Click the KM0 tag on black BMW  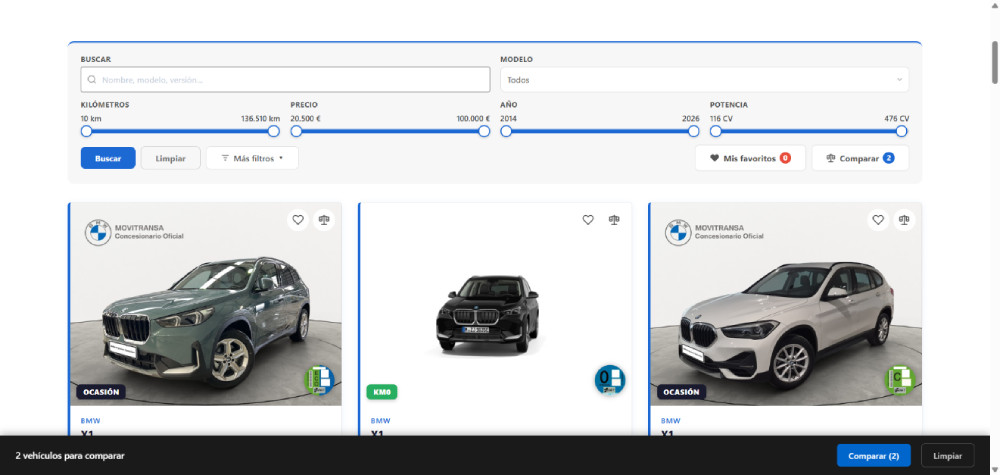click(x=382, y=392)
